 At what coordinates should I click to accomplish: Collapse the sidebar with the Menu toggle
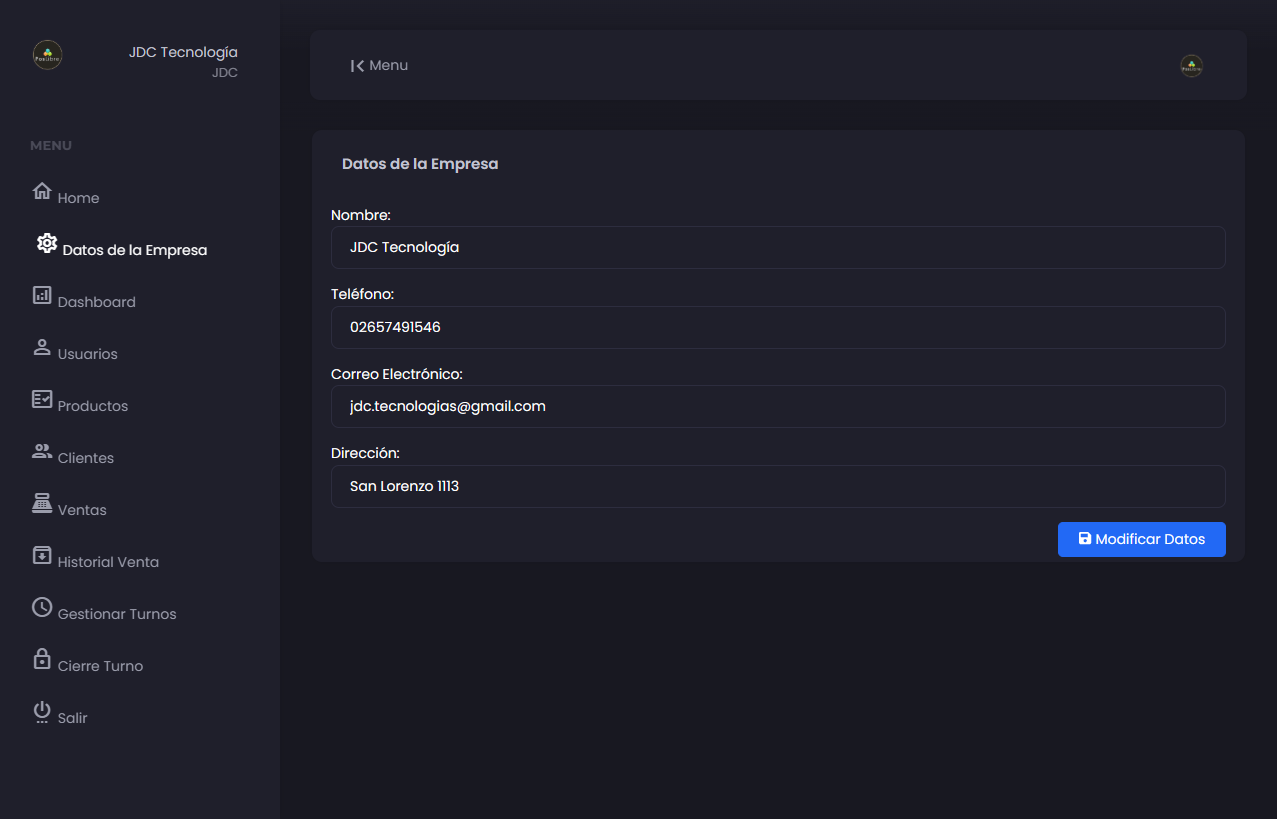379,66
